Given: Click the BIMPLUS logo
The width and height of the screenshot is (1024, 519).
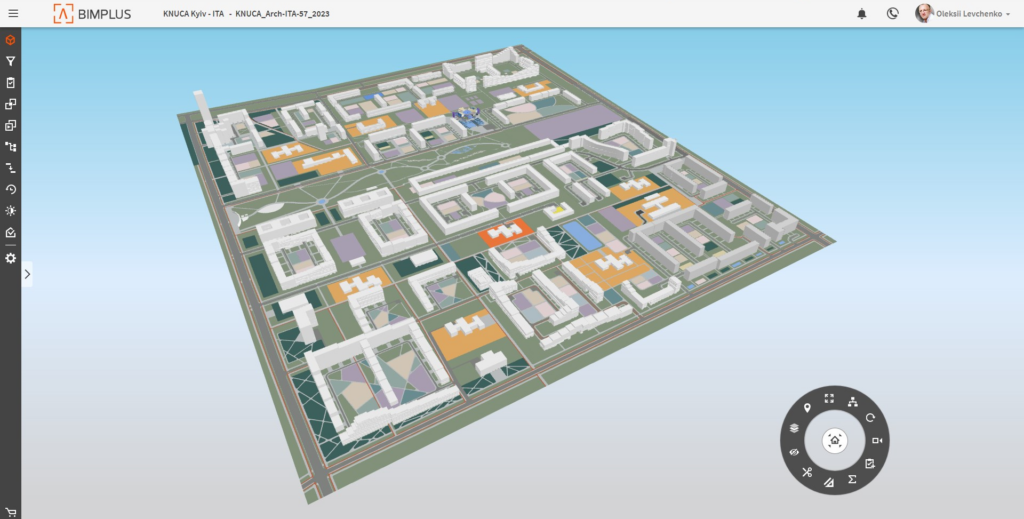Looking at the screenshot, I should click(92, 13).
